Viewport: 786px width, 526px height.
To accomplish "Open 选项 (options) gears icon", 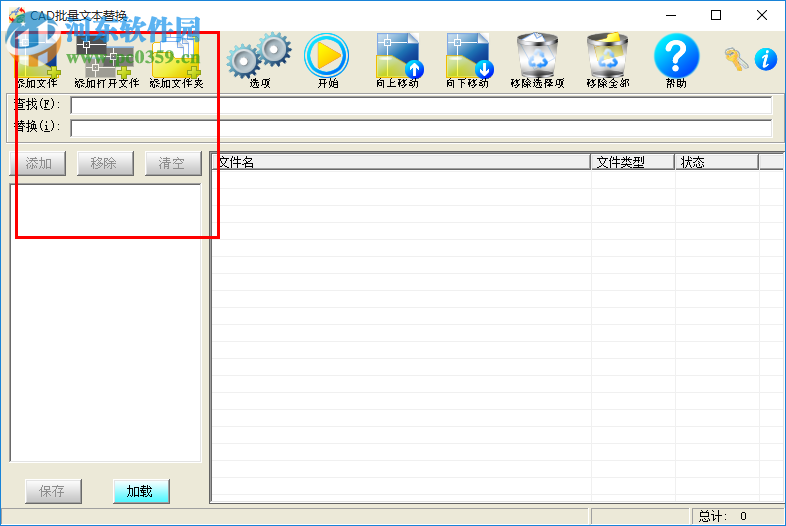I will click(x=259, y=60).
